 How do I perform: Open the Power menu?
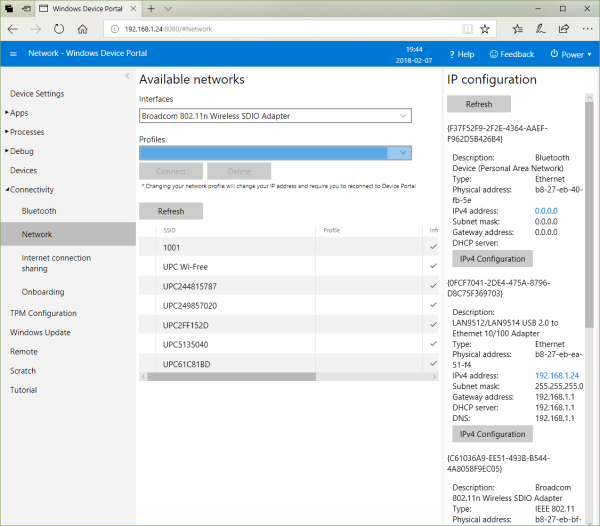coord(571,54)
